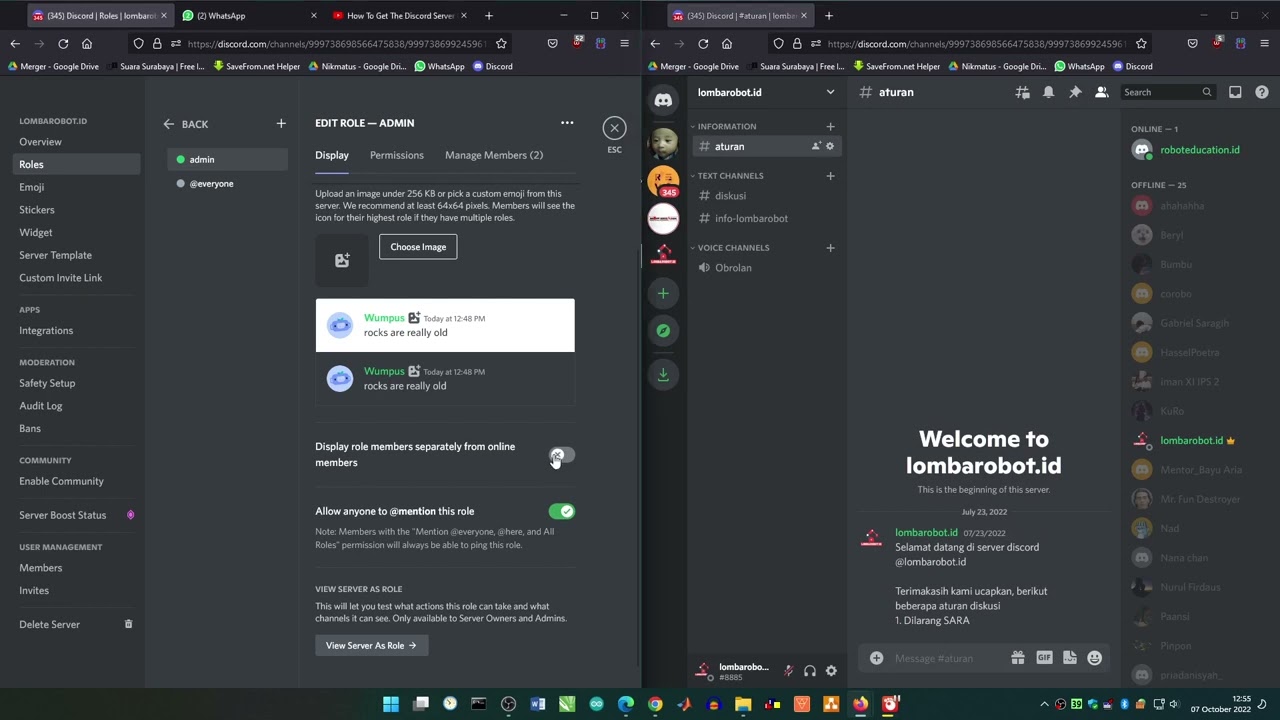Click trash icon beside Delete Server
The image size is (1280, 720).
click(x=128, y=624)
